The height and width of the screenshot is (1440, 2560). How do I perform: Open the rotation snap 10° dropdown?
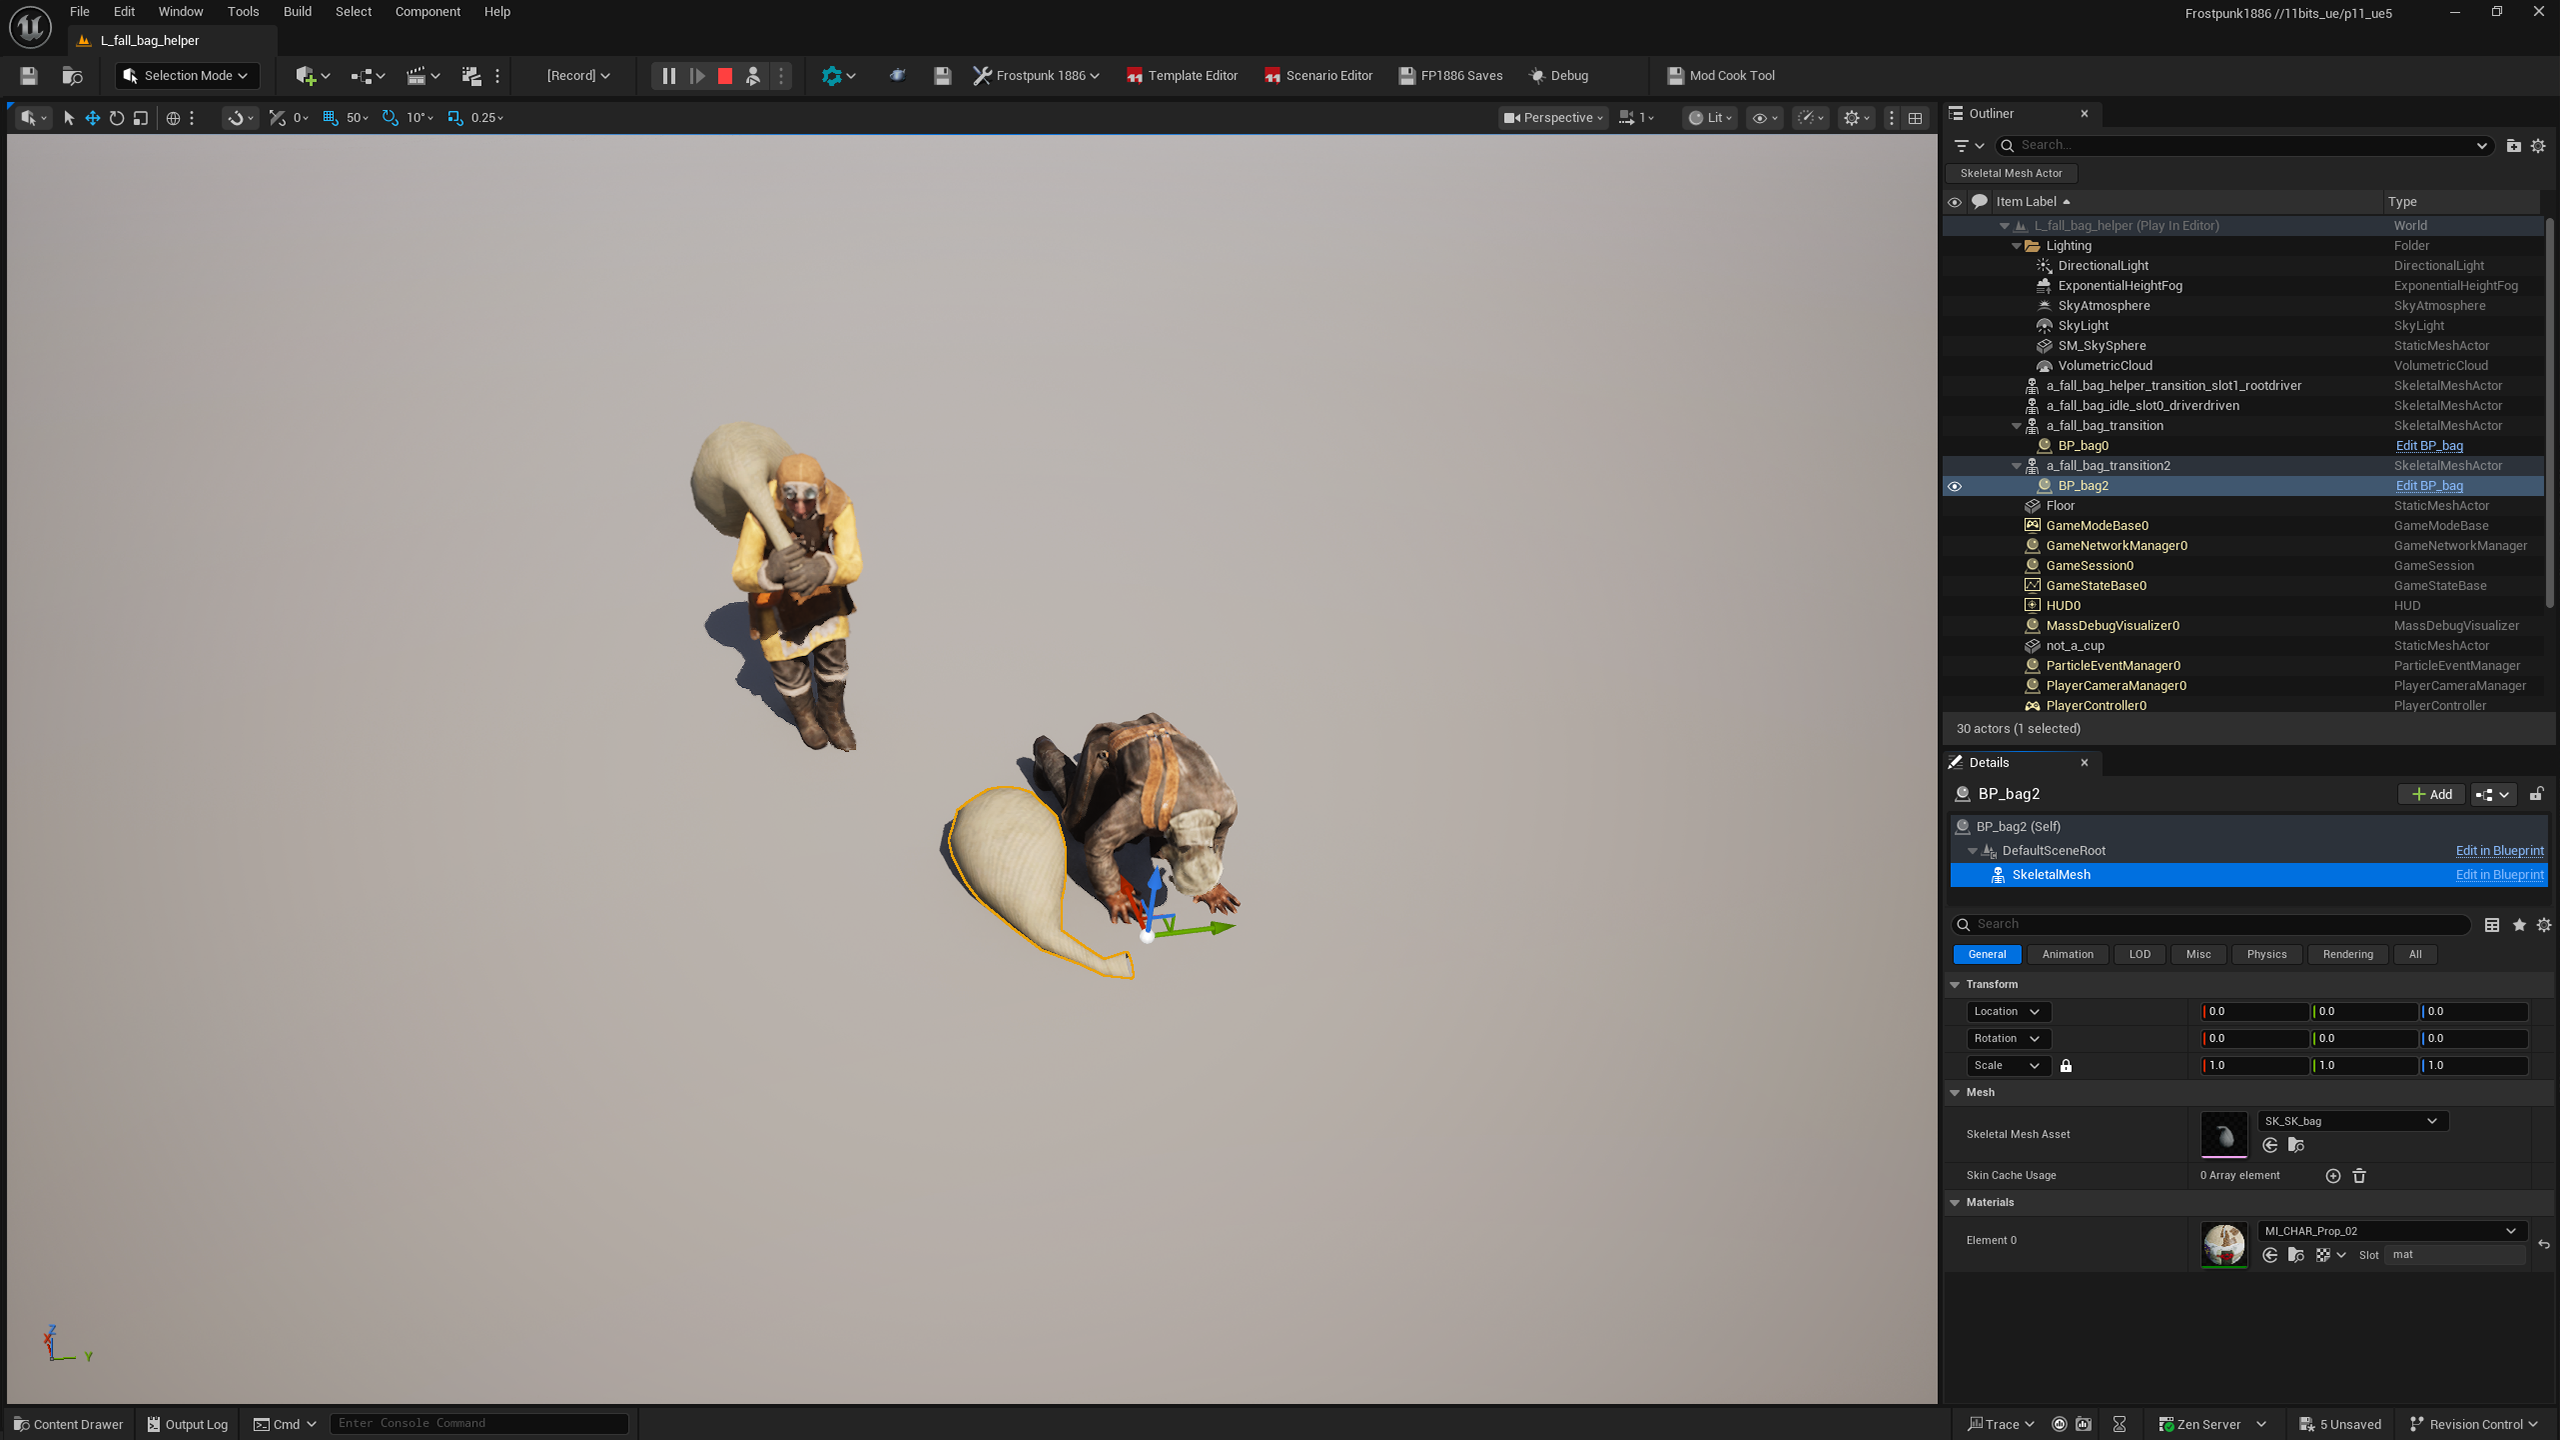click(420, 118)
